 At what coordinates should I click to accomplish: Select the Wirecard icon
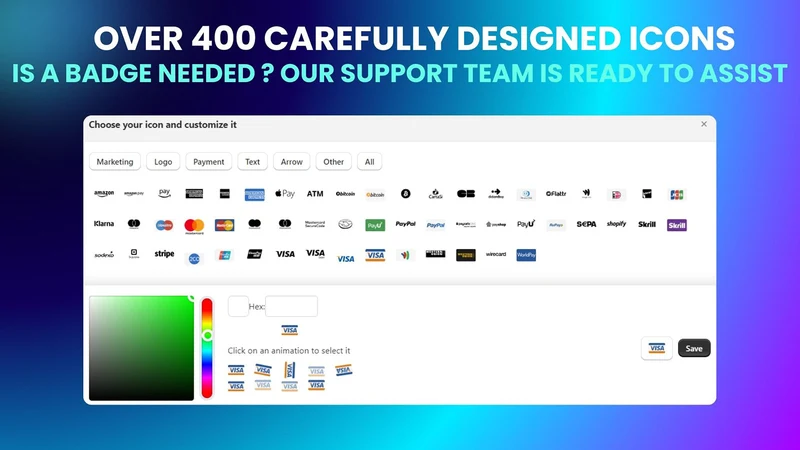tap(495, 254)
